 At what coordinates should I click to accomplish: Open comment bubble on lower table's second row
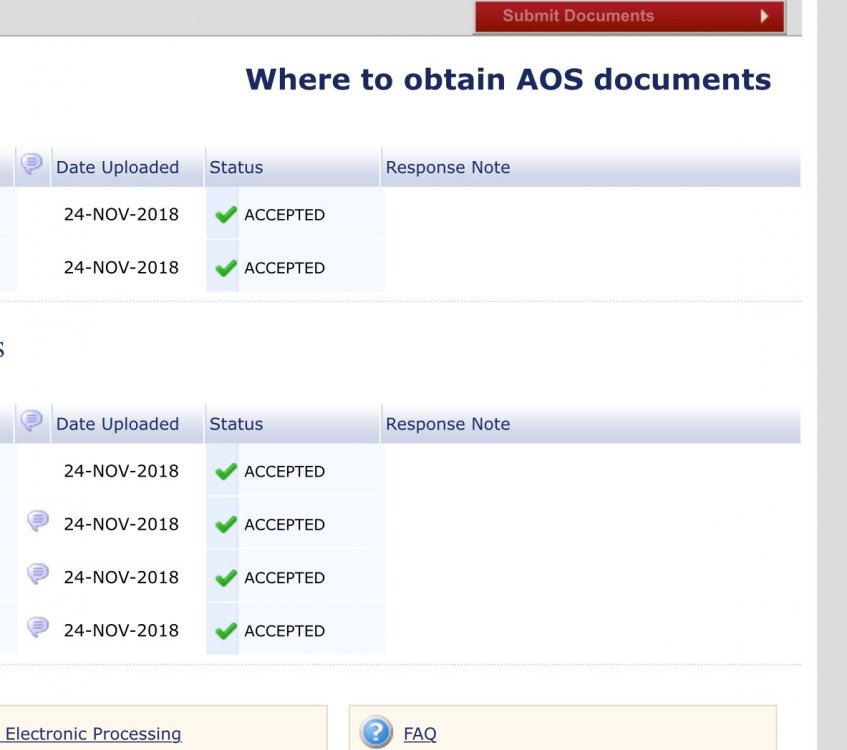[x=38, y=521]
